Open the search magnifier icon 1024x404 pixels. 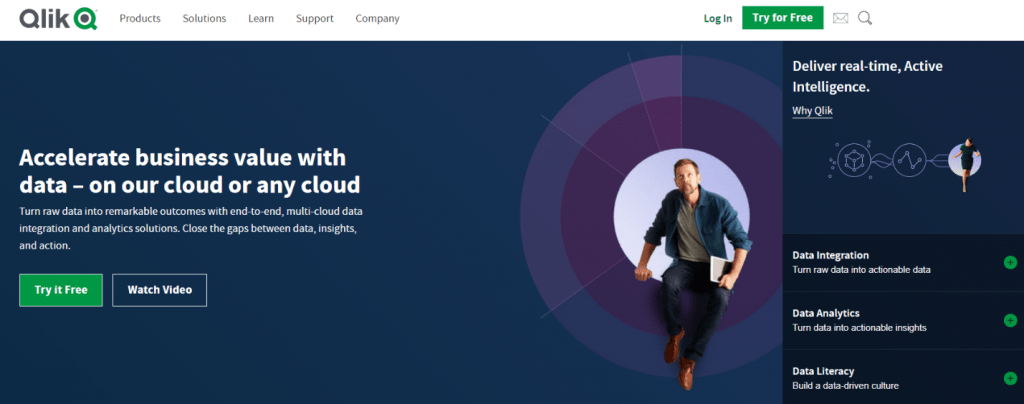pos(865,18)
